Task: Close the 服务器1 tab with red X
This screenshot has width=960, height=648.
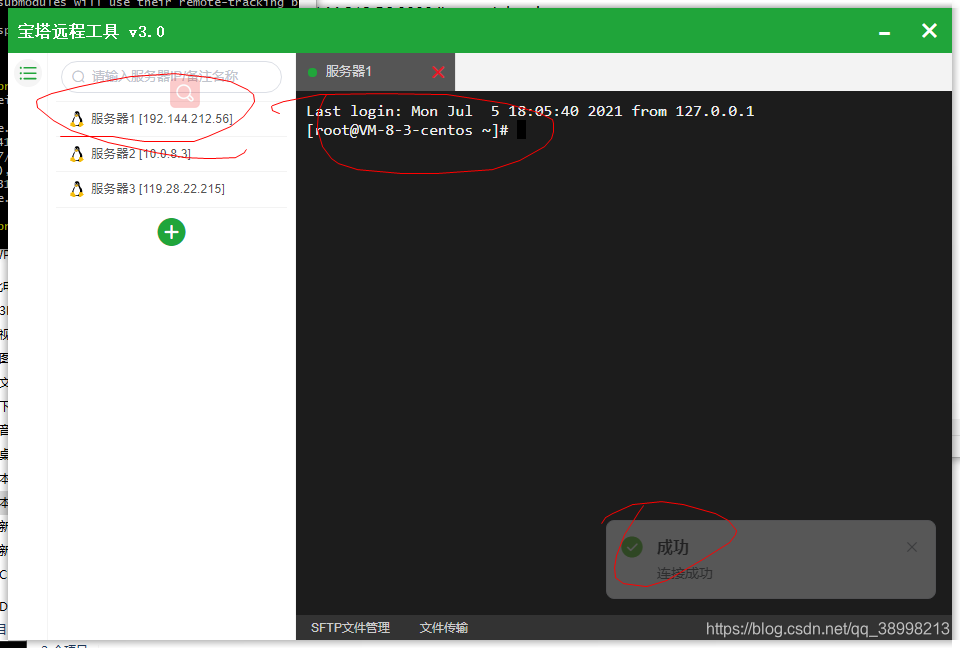Action: [438, 72]
